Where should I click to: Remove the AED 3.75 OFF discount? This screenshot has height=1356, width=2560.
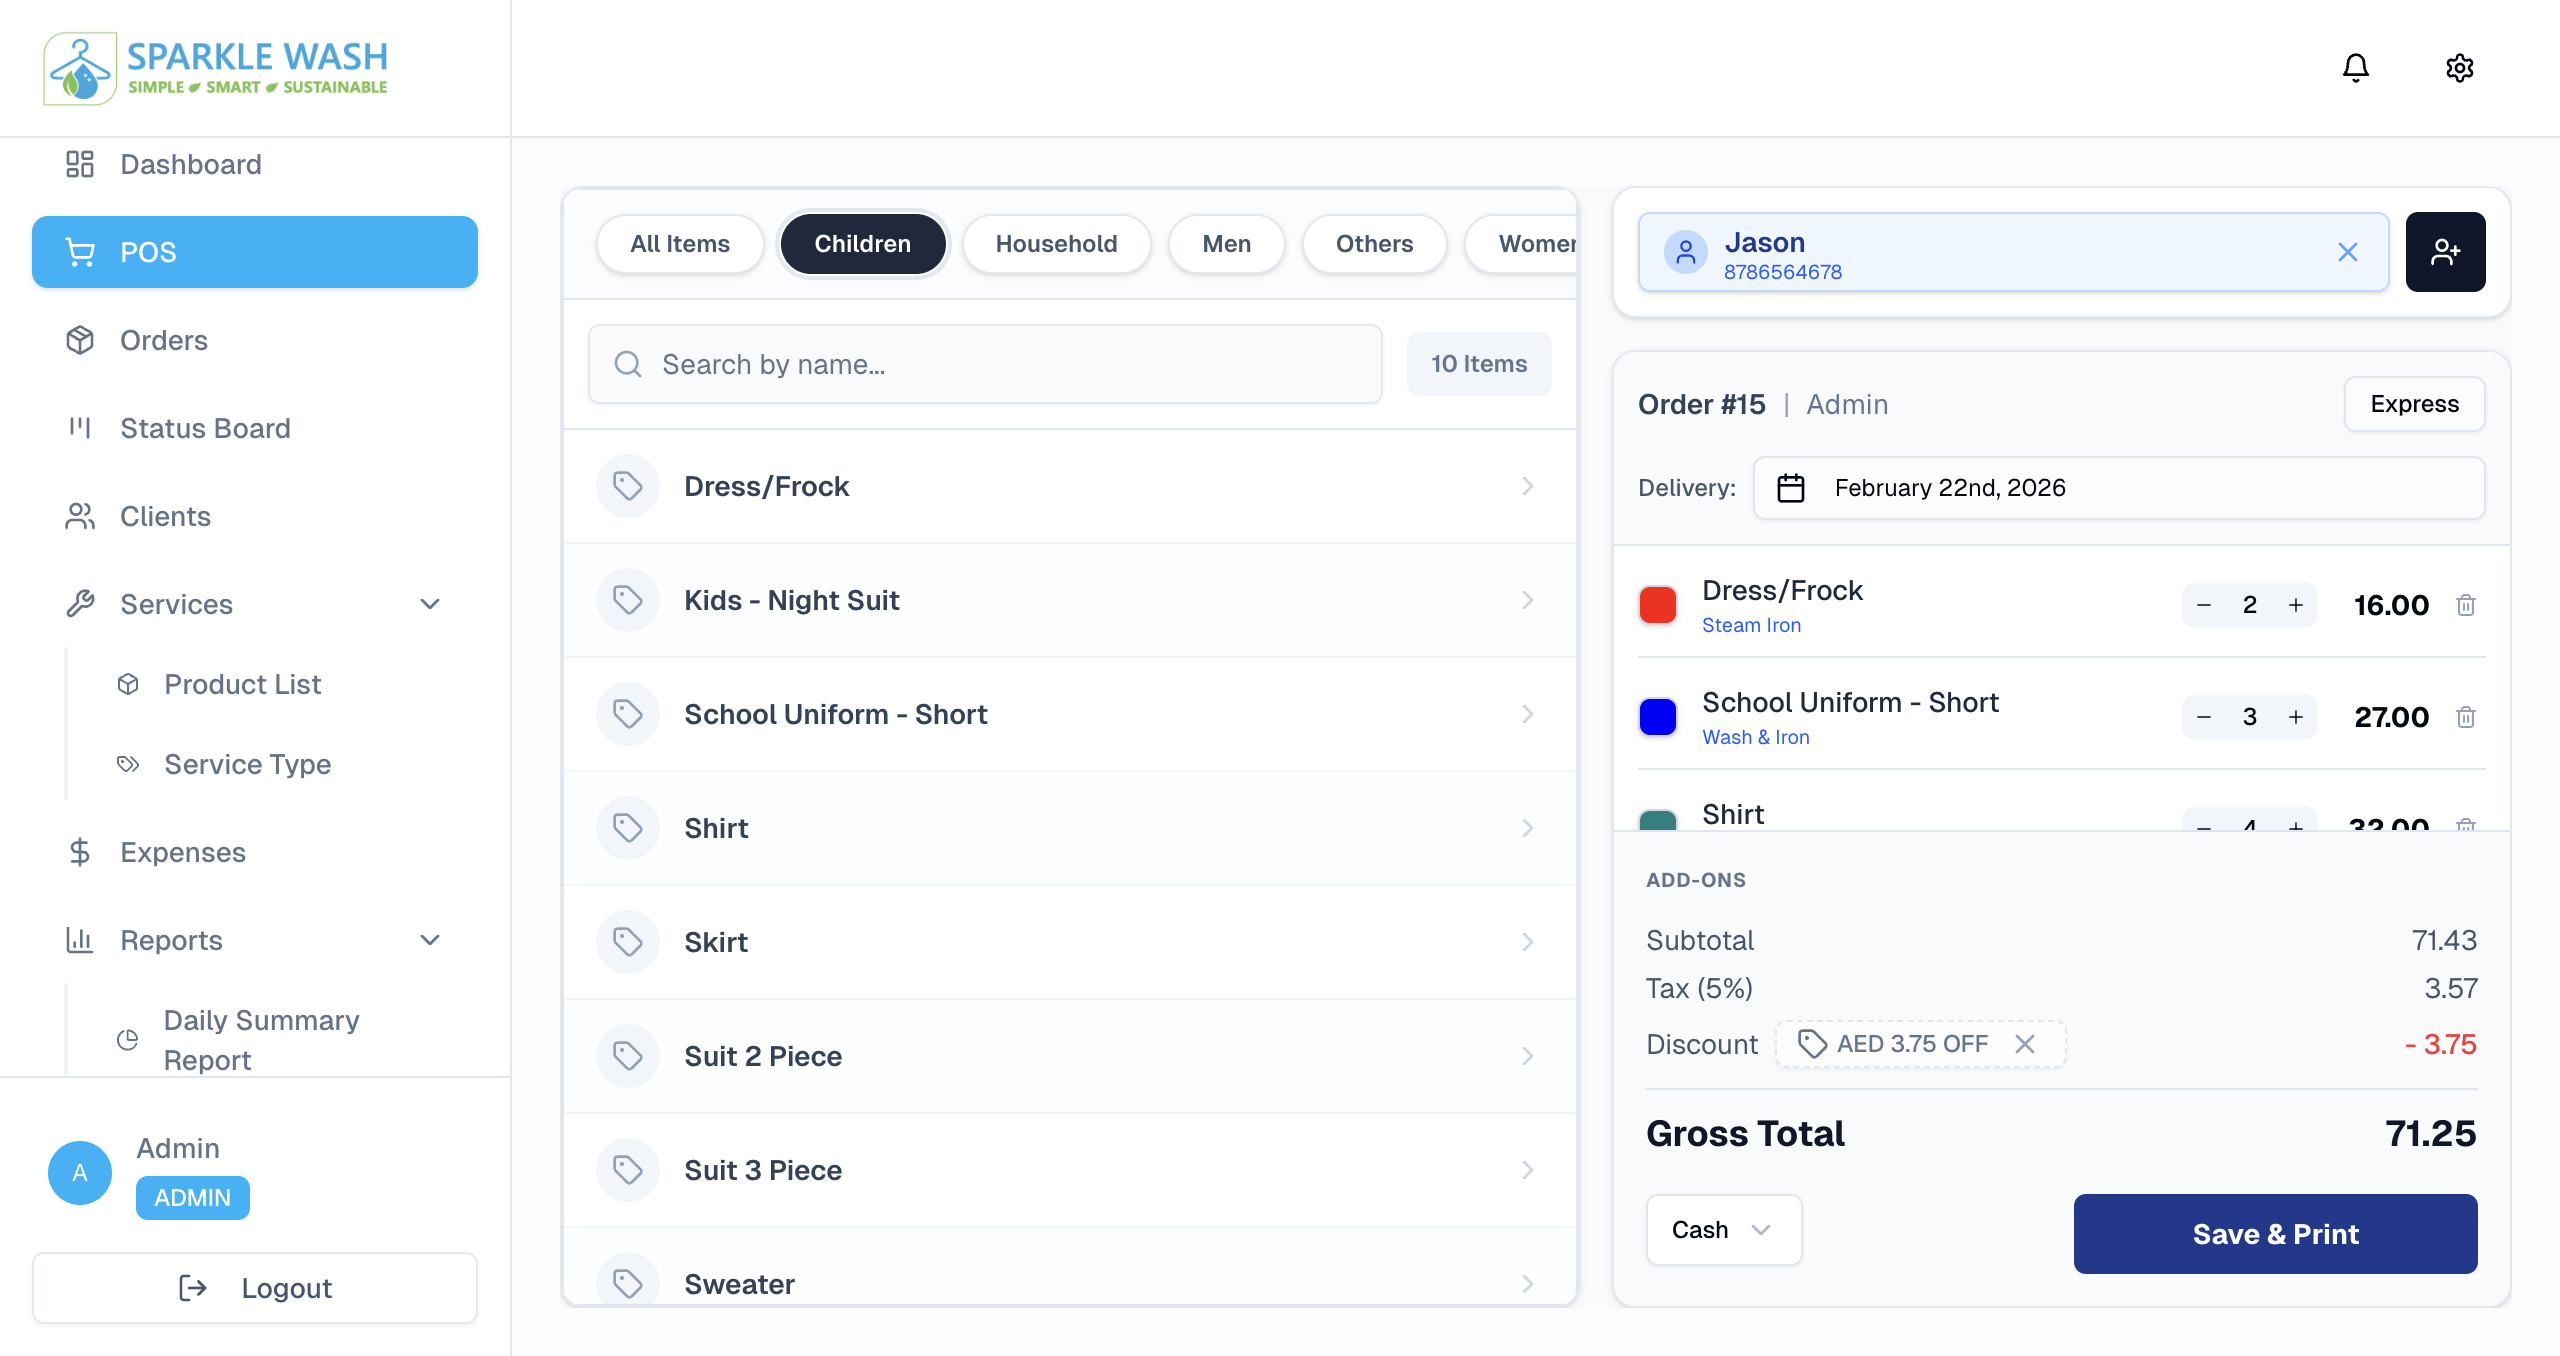(x=2025, y=1044)
